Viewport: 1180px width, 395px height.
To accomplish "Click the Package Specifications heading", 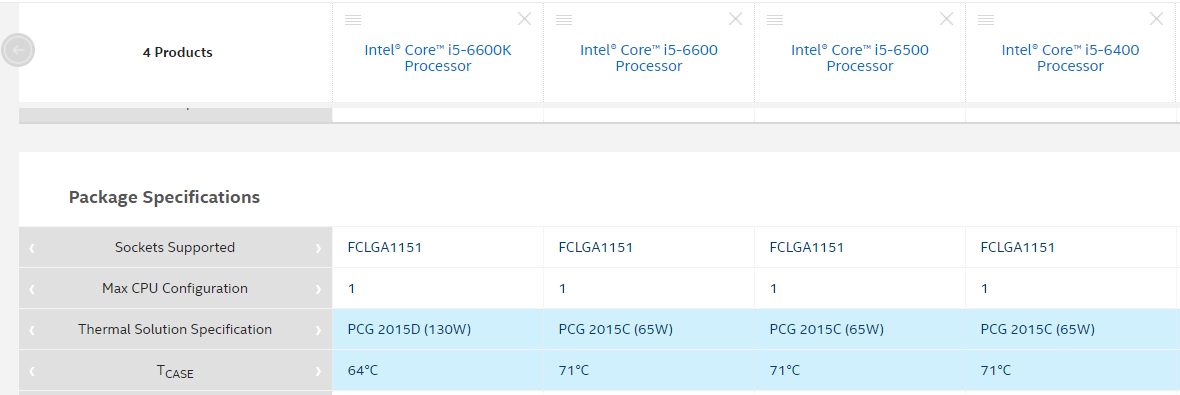I will (x=164, y=197).
